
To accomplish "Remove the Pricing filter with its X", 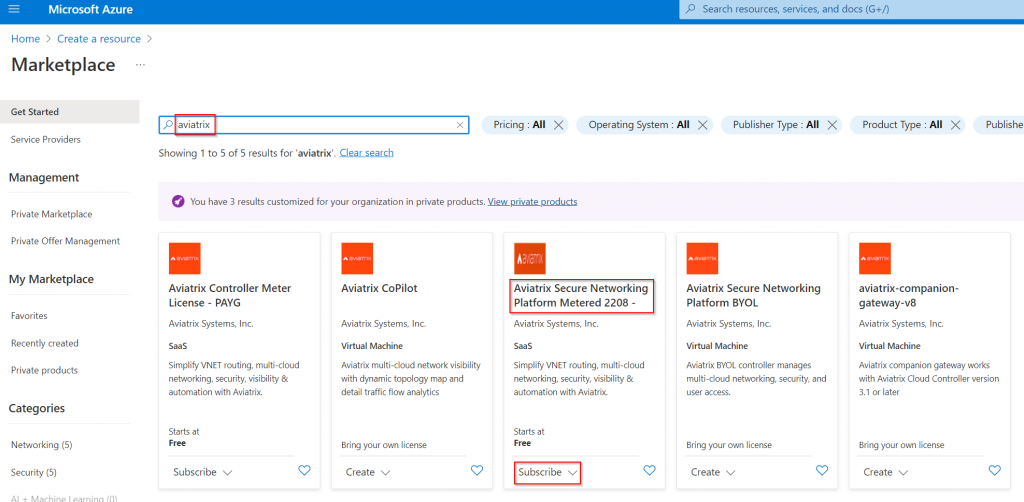I will tap(559, 125).
